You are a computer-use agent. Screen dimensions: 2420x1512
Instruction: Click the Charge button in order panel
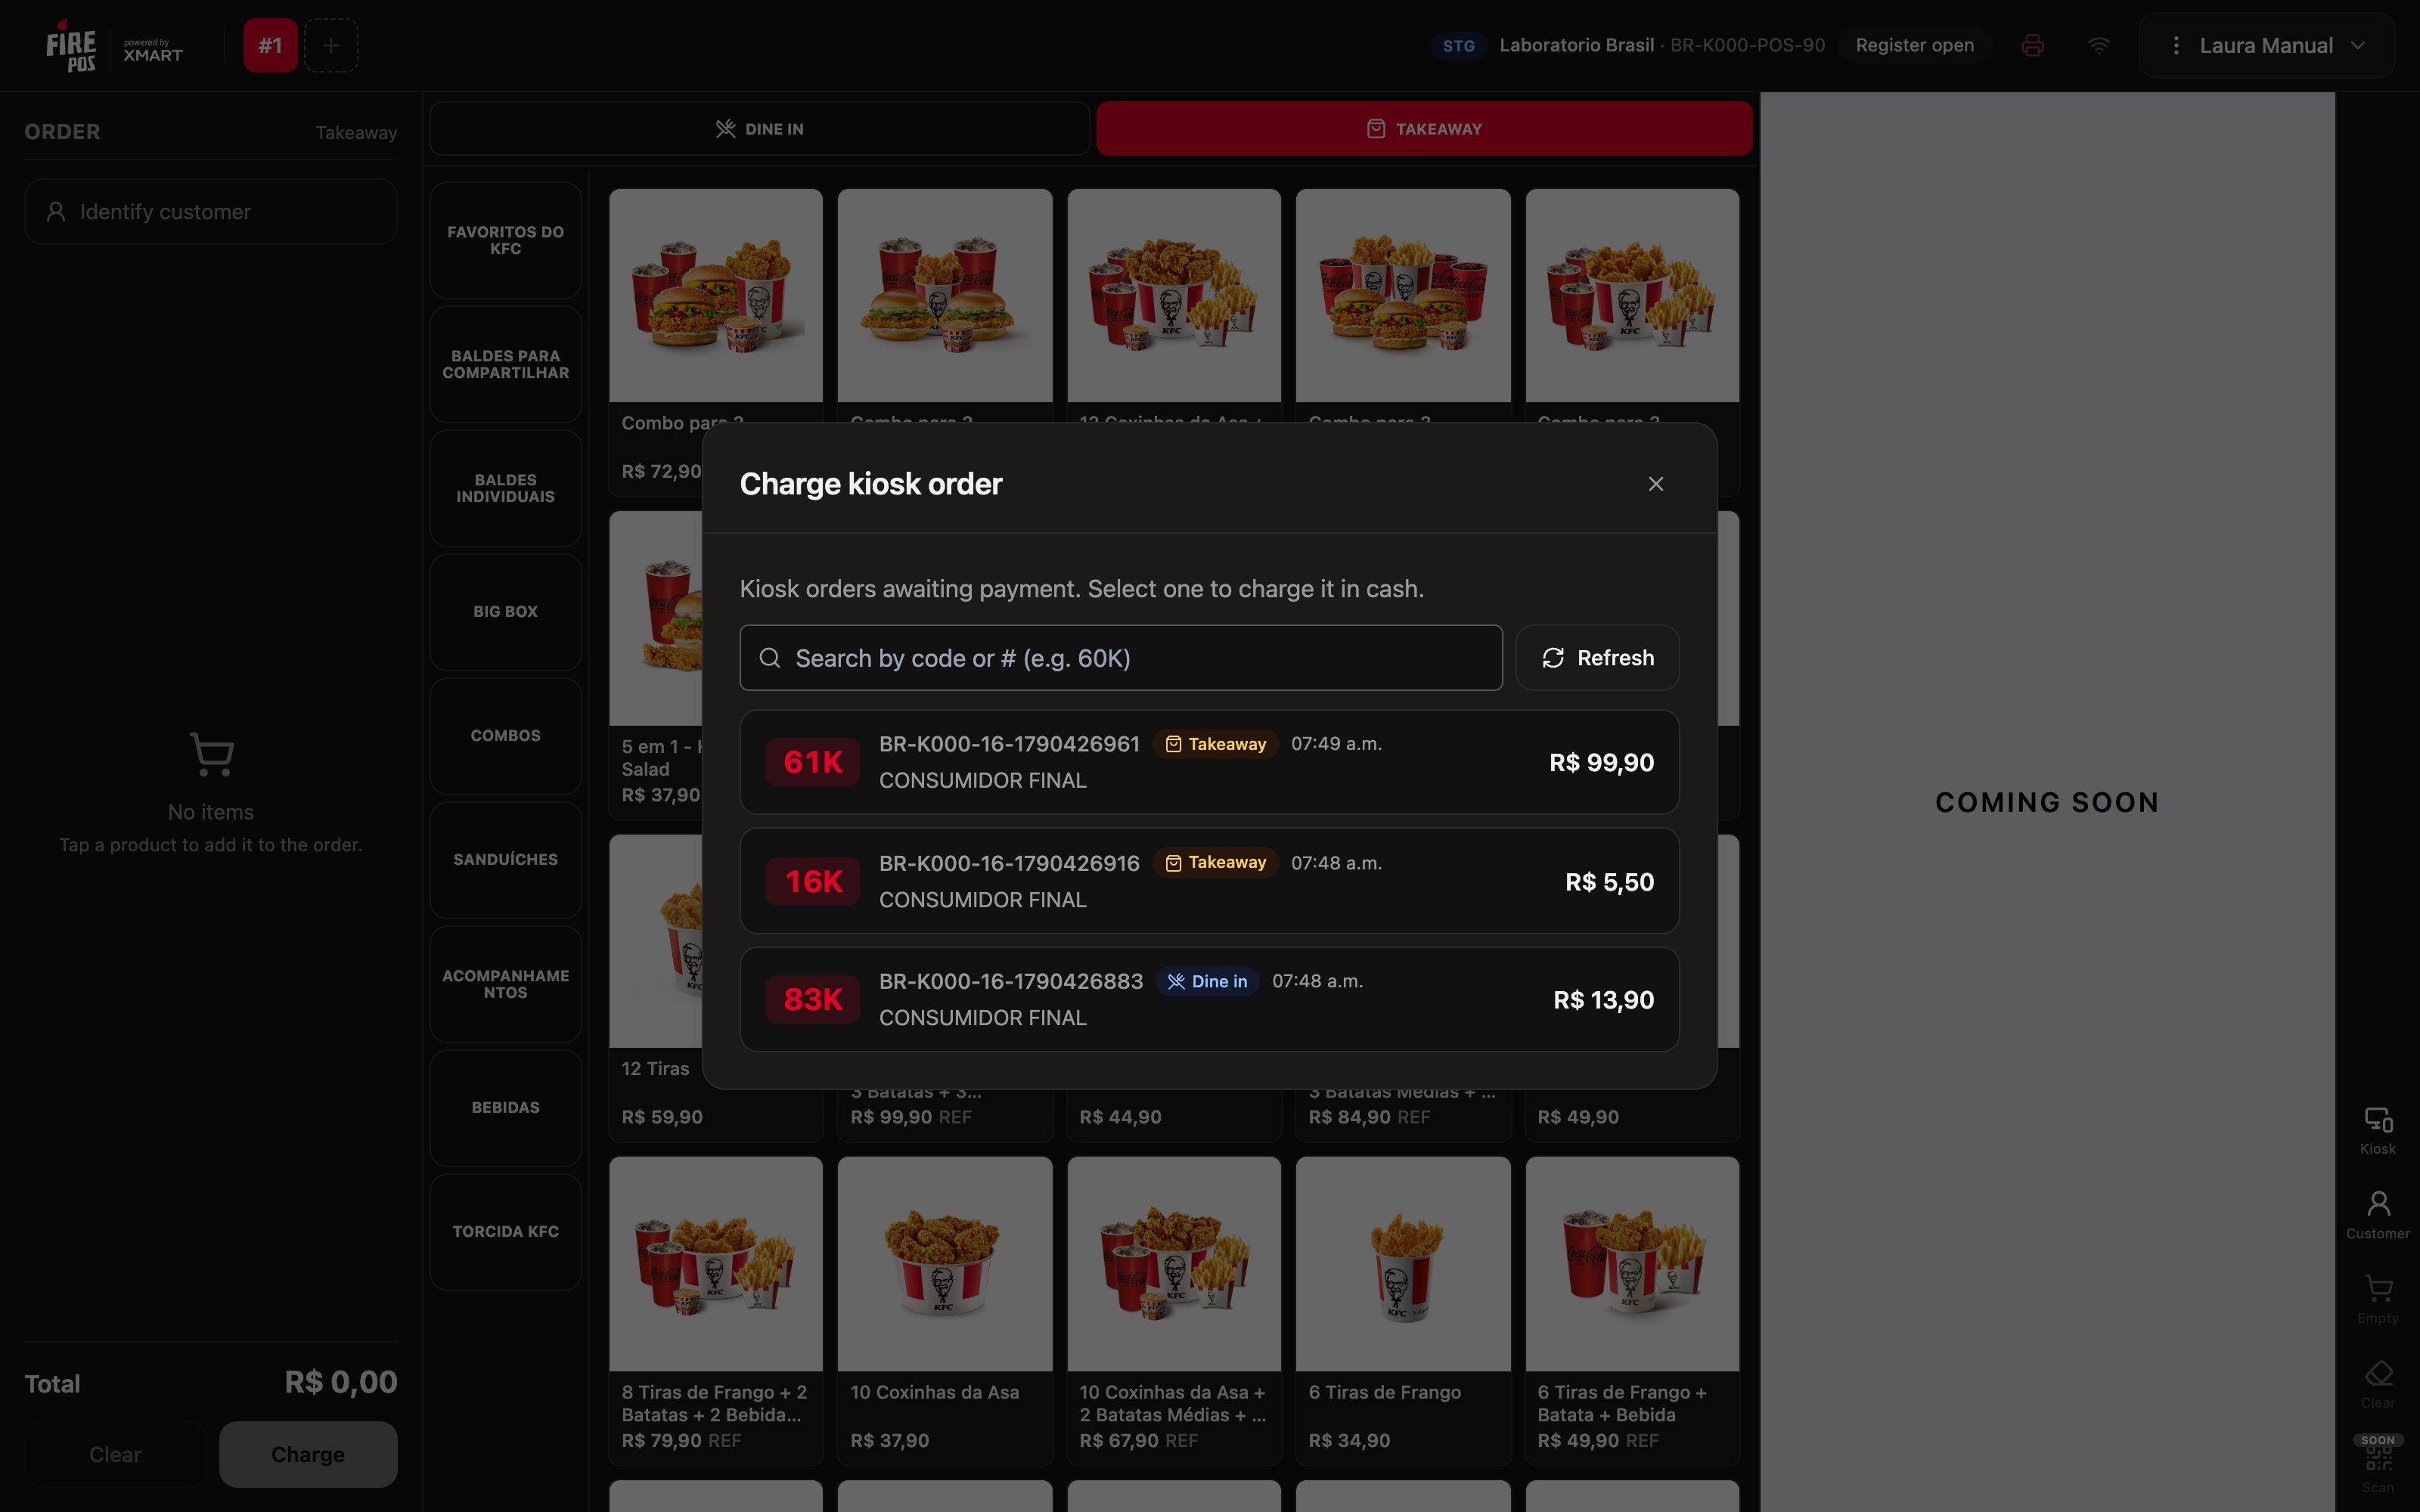coord(308,1454)
